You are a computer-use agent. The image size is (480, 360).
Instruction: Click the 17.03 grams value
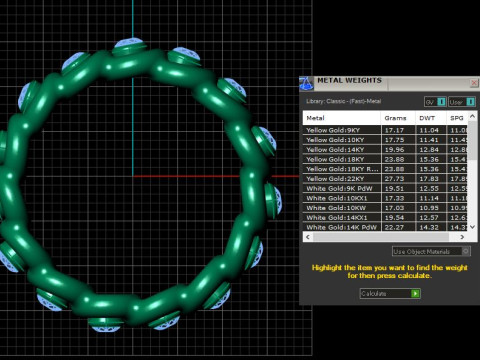click(x=394, y=208)
